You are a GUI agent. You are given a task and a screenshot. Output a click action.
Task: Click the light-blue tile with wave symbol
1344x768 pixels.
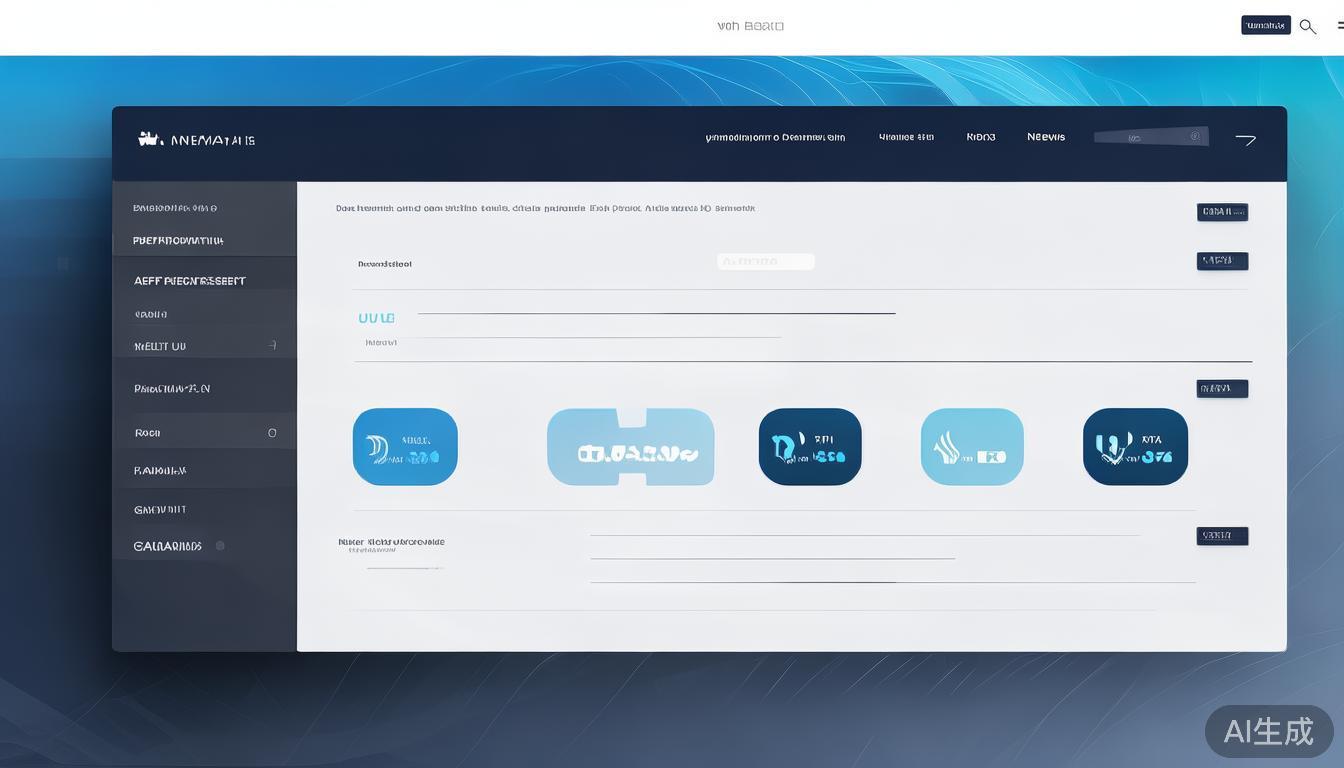point(972,447)
